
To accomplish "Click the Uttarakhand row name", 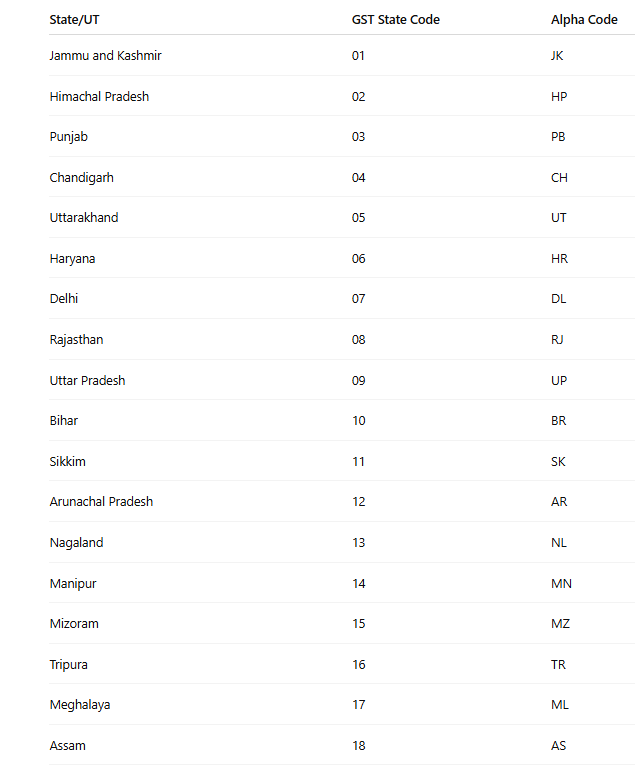I will pyautogui.click(x=84, y=218).
